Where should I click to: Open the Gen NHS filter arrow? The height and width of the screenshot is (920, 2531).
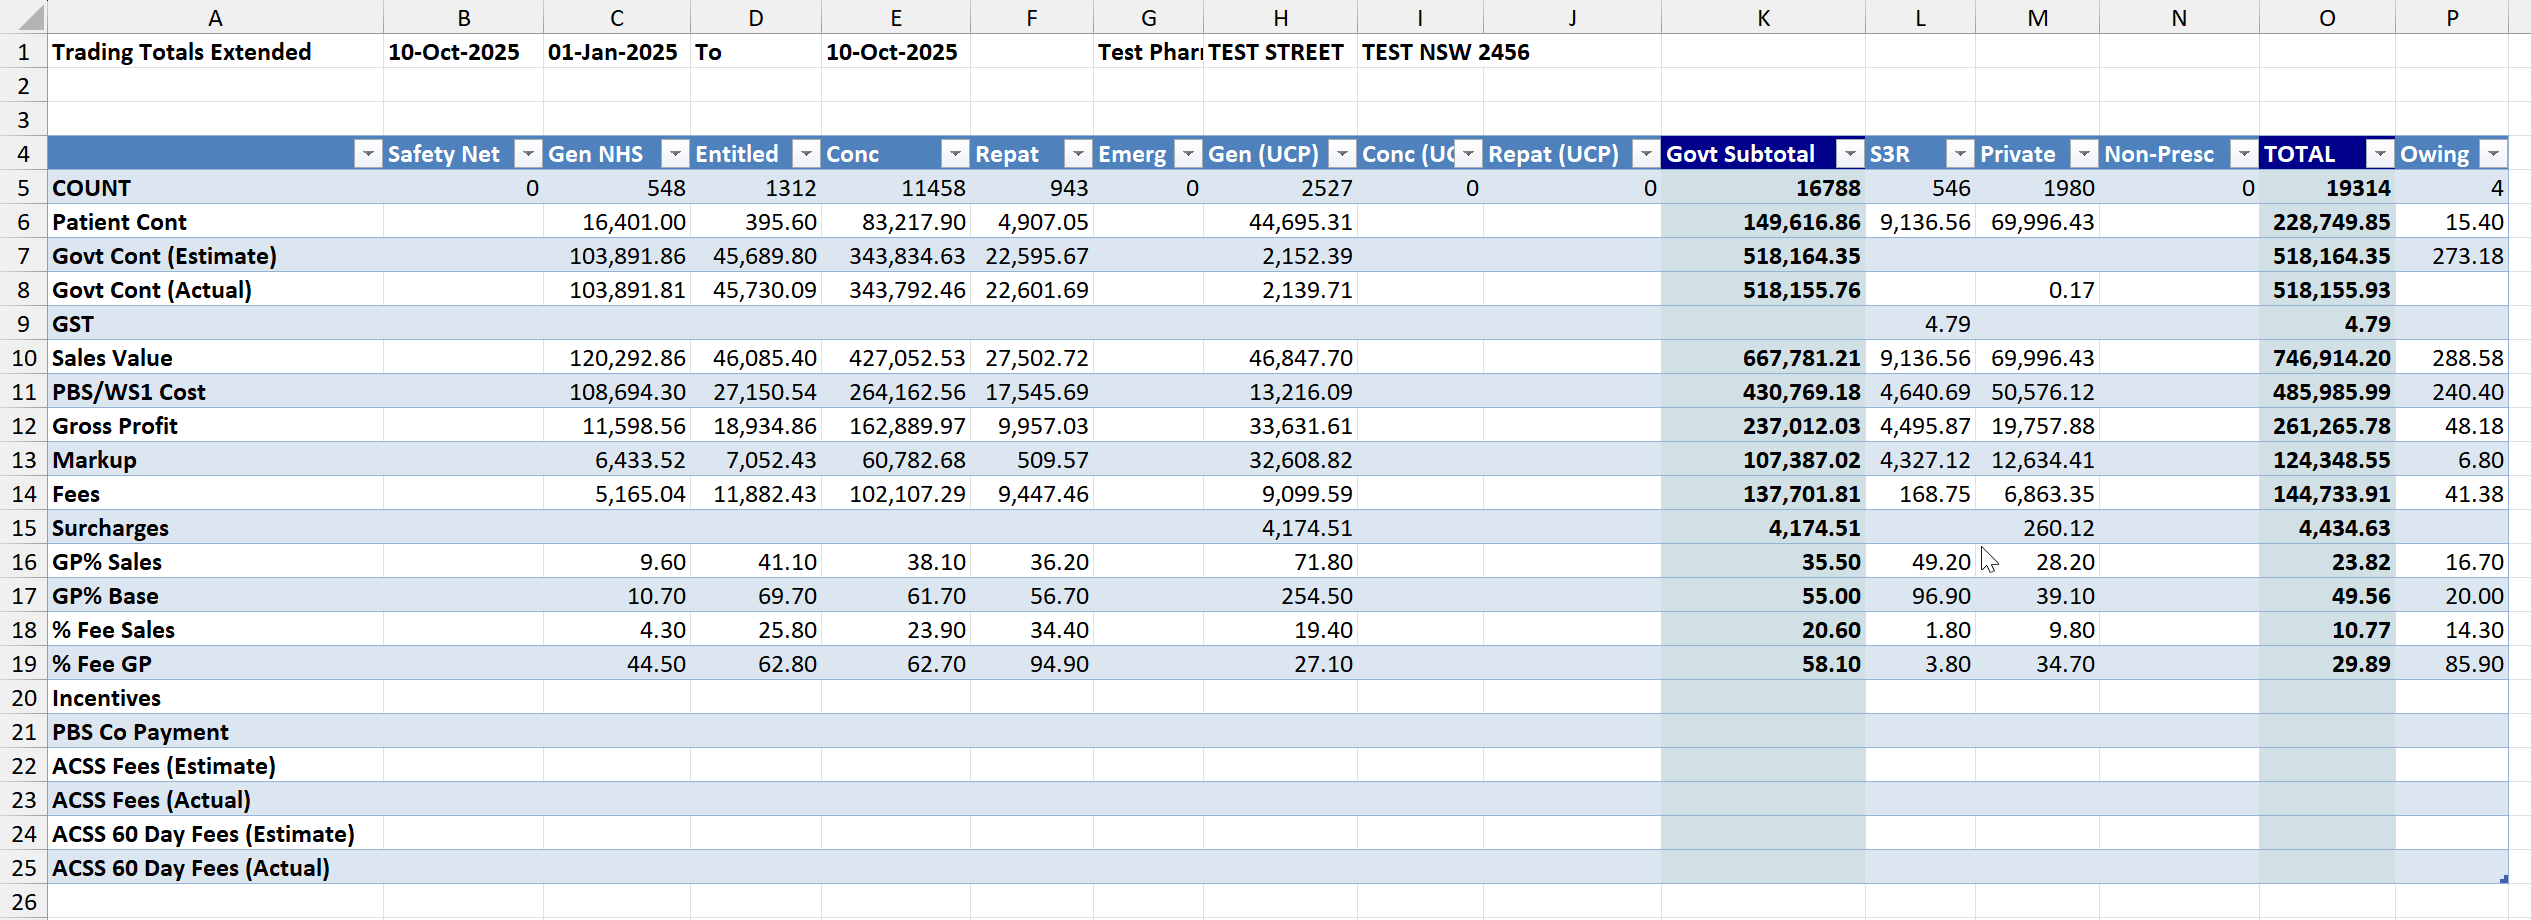point(675,154)
